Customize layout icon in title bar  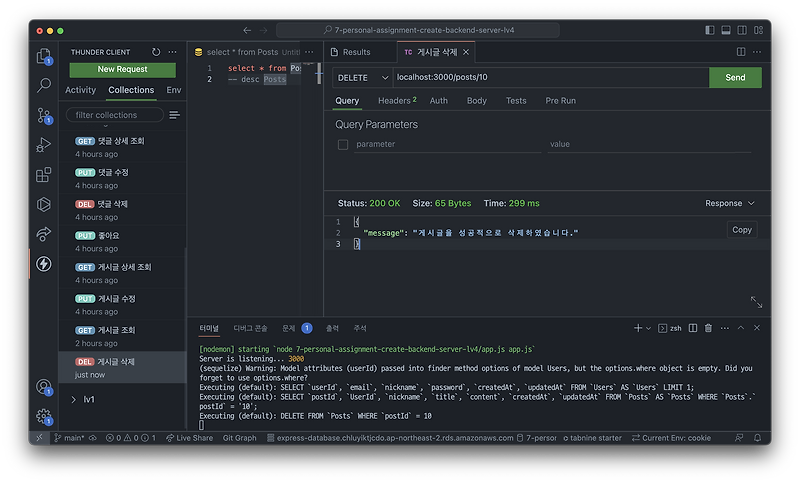pyautogui.click(x=759, y=30)
